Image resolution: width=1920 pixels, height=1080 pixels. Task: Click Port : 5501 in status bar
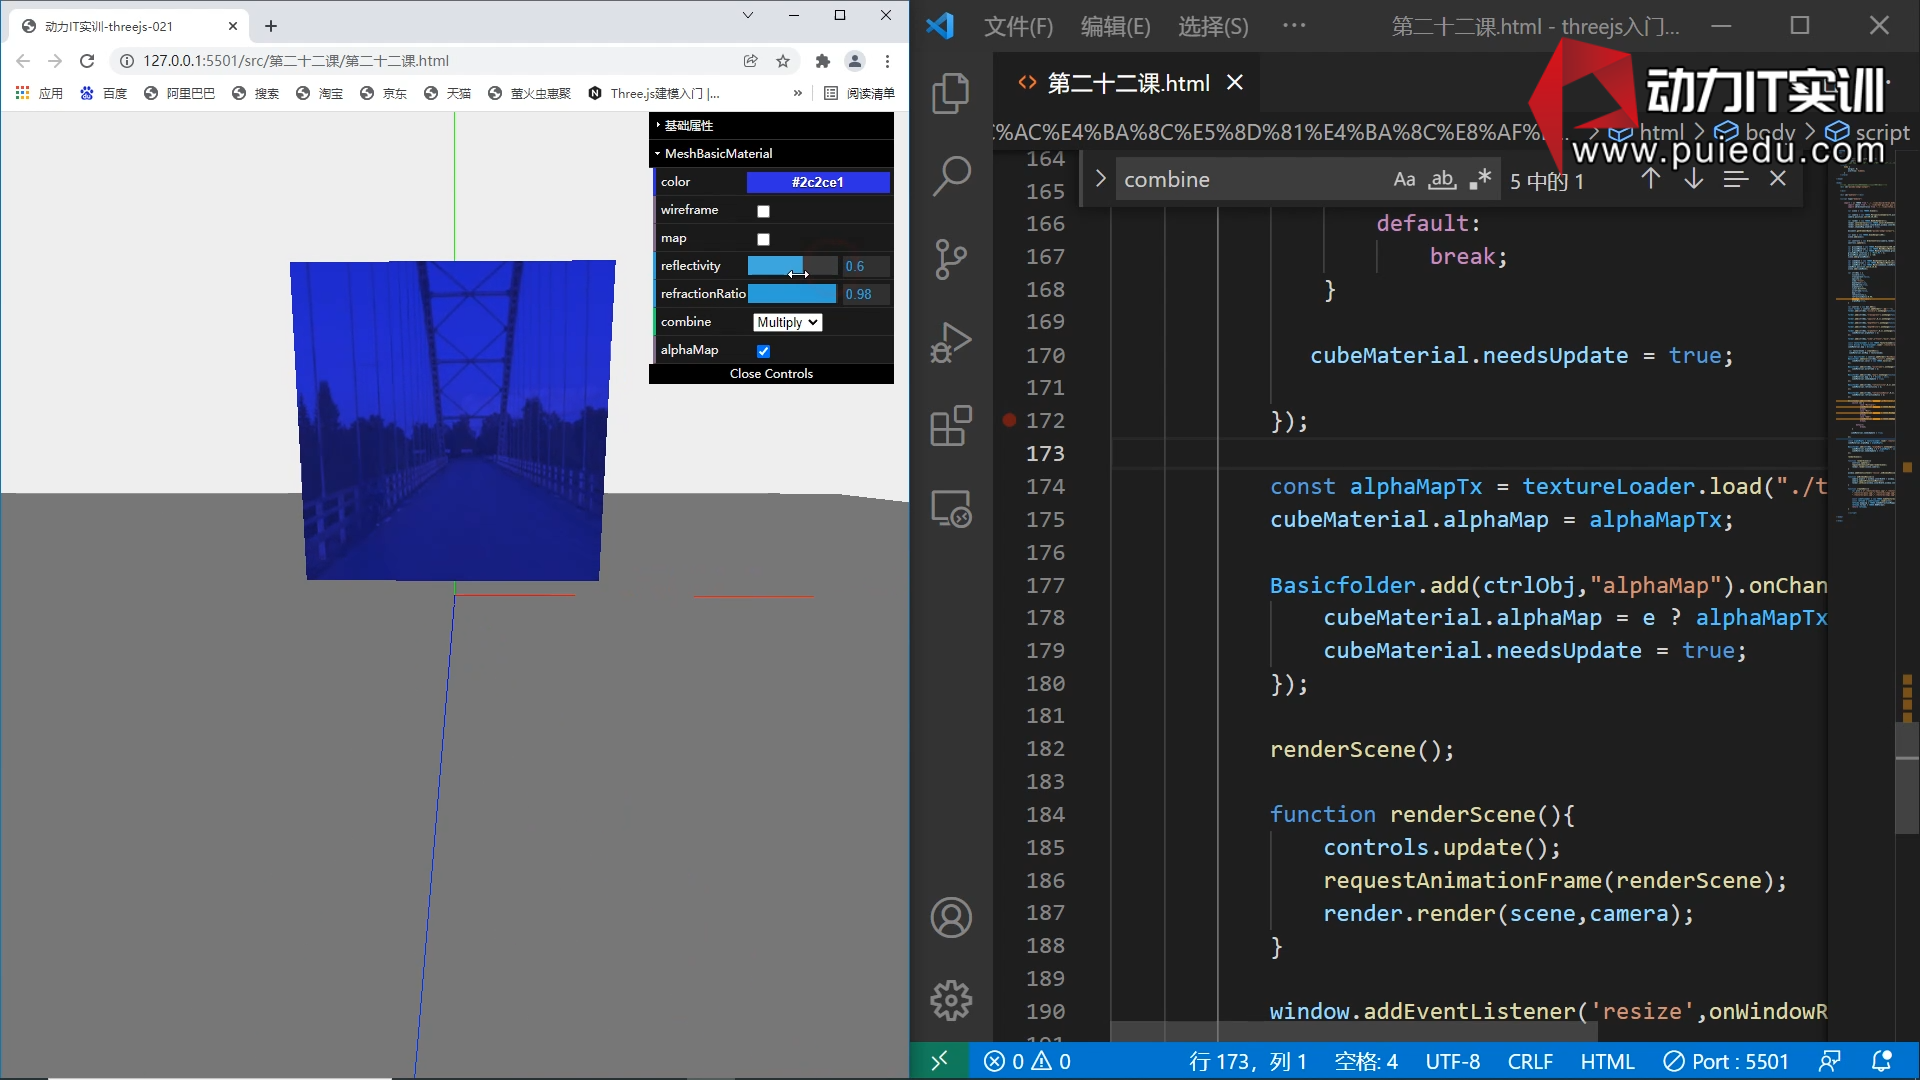1726,1062
